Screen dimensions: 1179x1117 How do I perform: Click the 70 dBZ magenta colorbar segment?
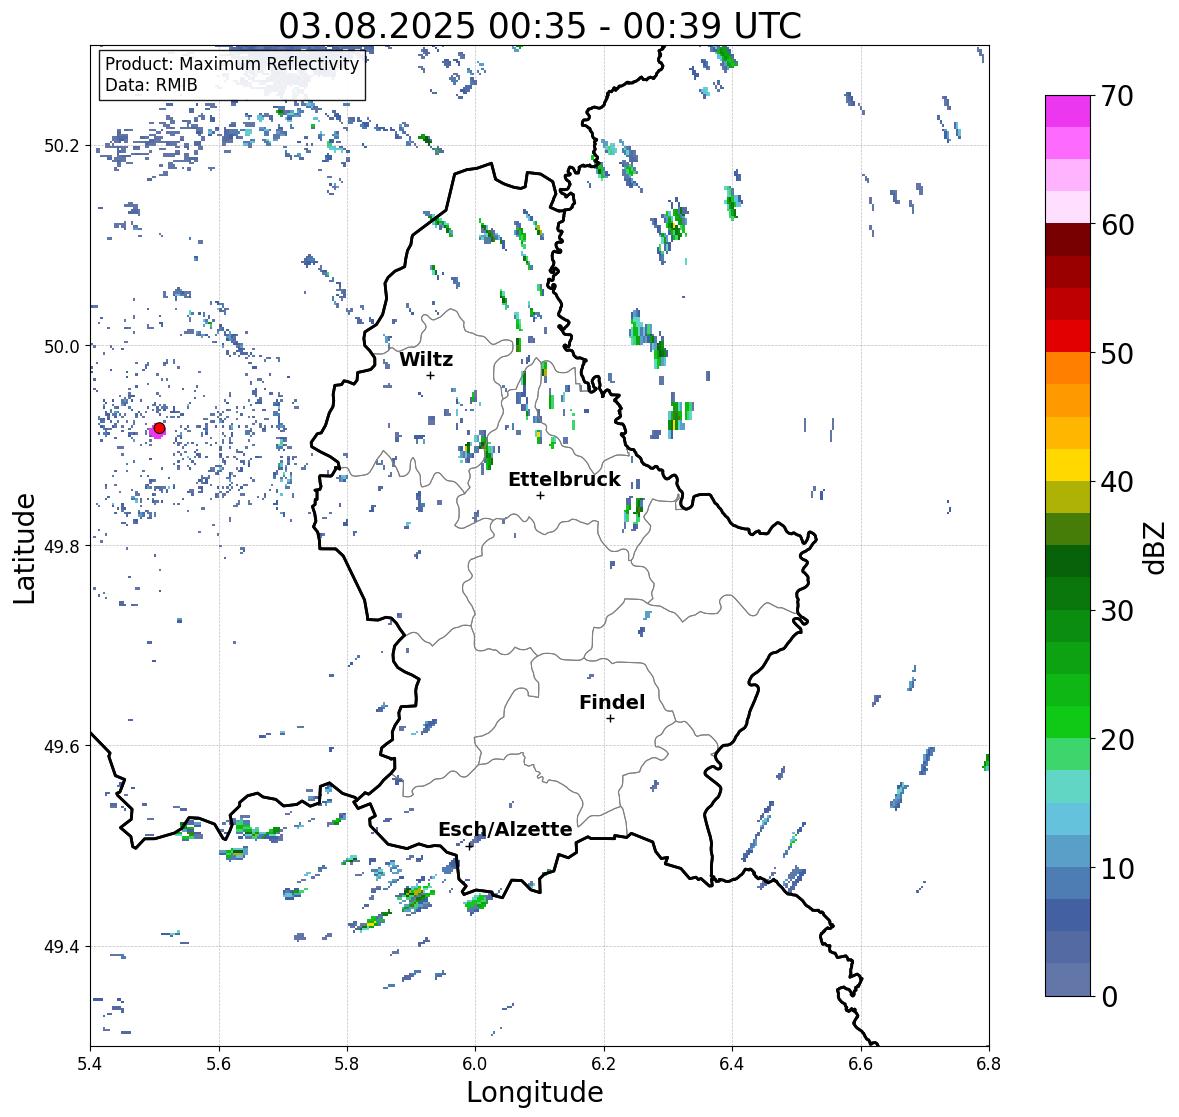pyautogui.click(x=1068, y=111)
